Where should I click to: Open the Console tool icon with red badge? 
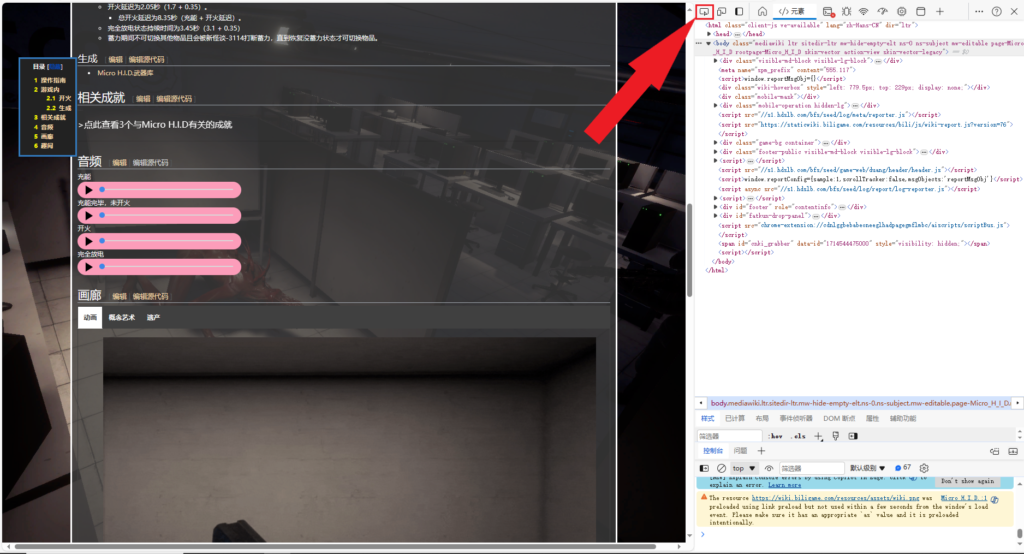pos(828,11)
